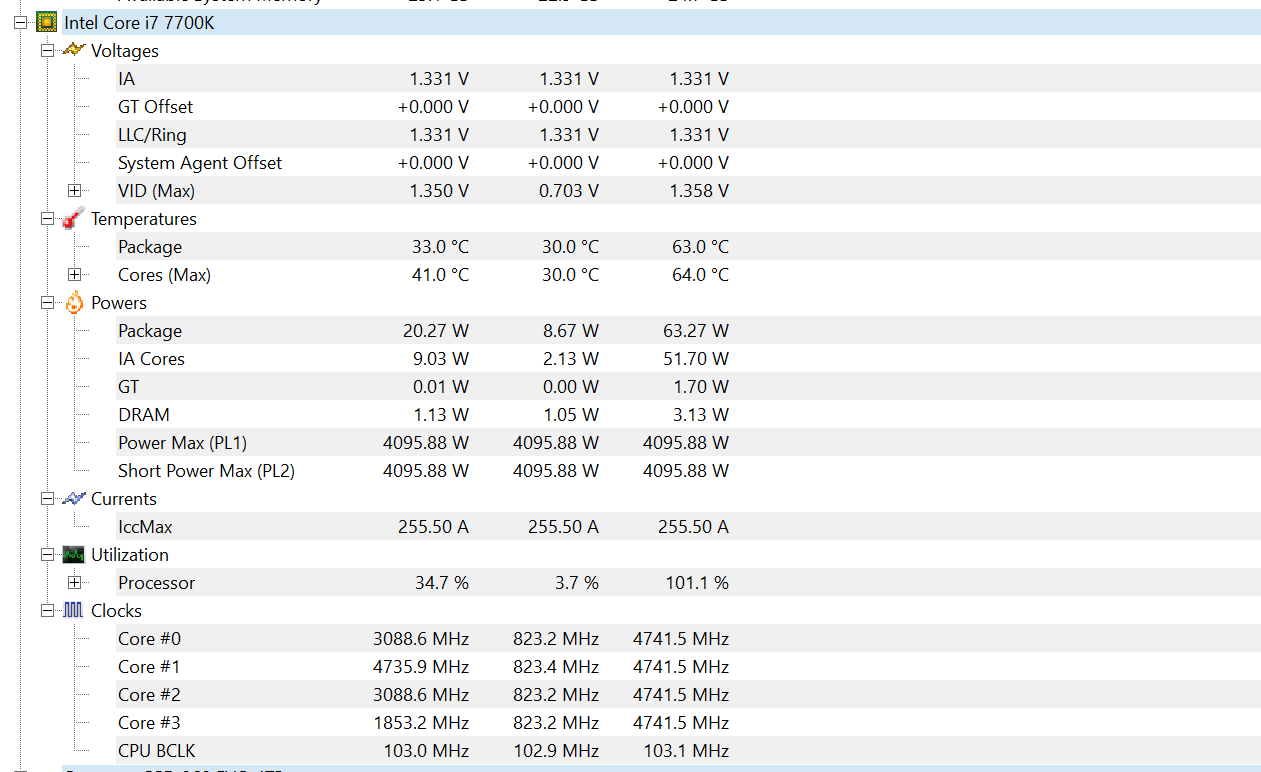Click the Voltages lightning icon
This screenshot has height=772, width=1261.
click(x=73, y=50)
